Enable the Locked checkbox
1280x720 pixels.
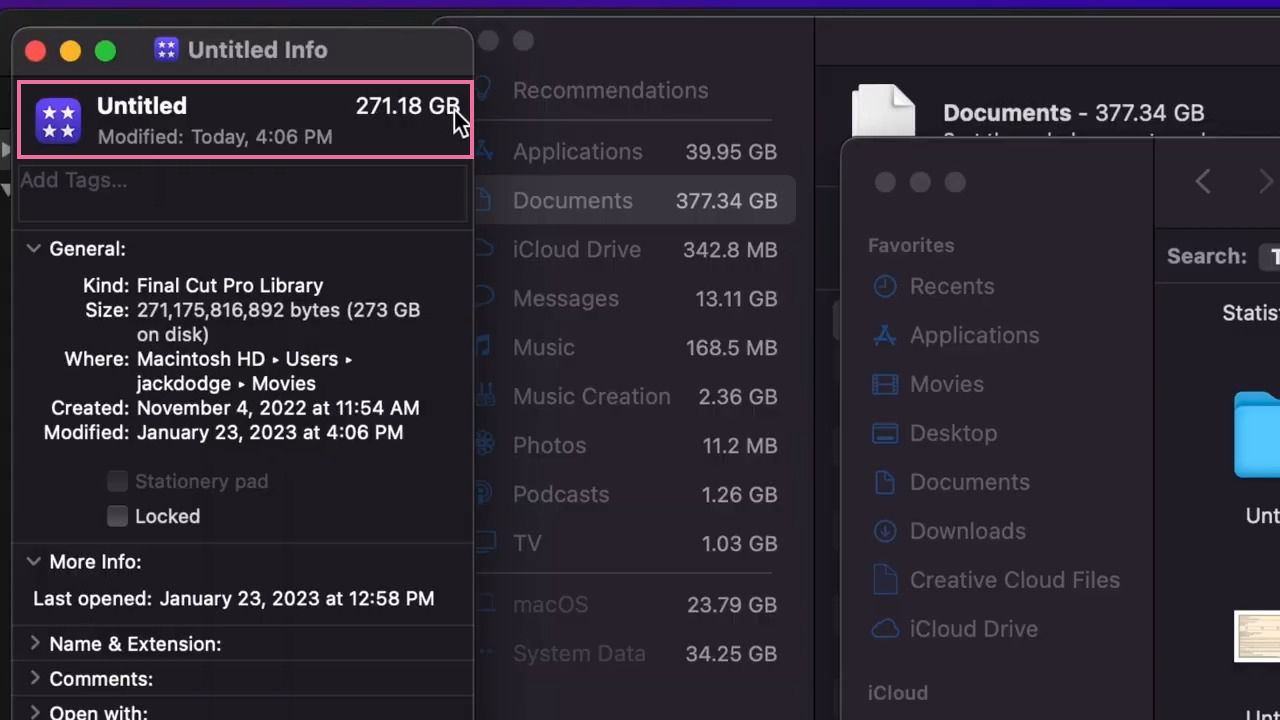click(118, 516)
